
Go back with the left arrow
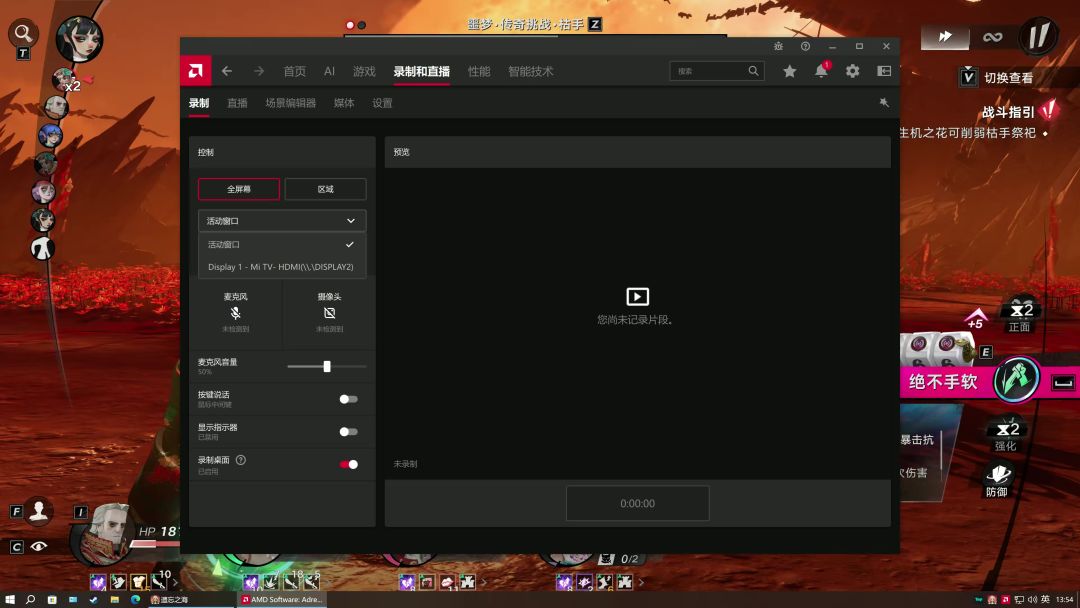pos(227,71)
